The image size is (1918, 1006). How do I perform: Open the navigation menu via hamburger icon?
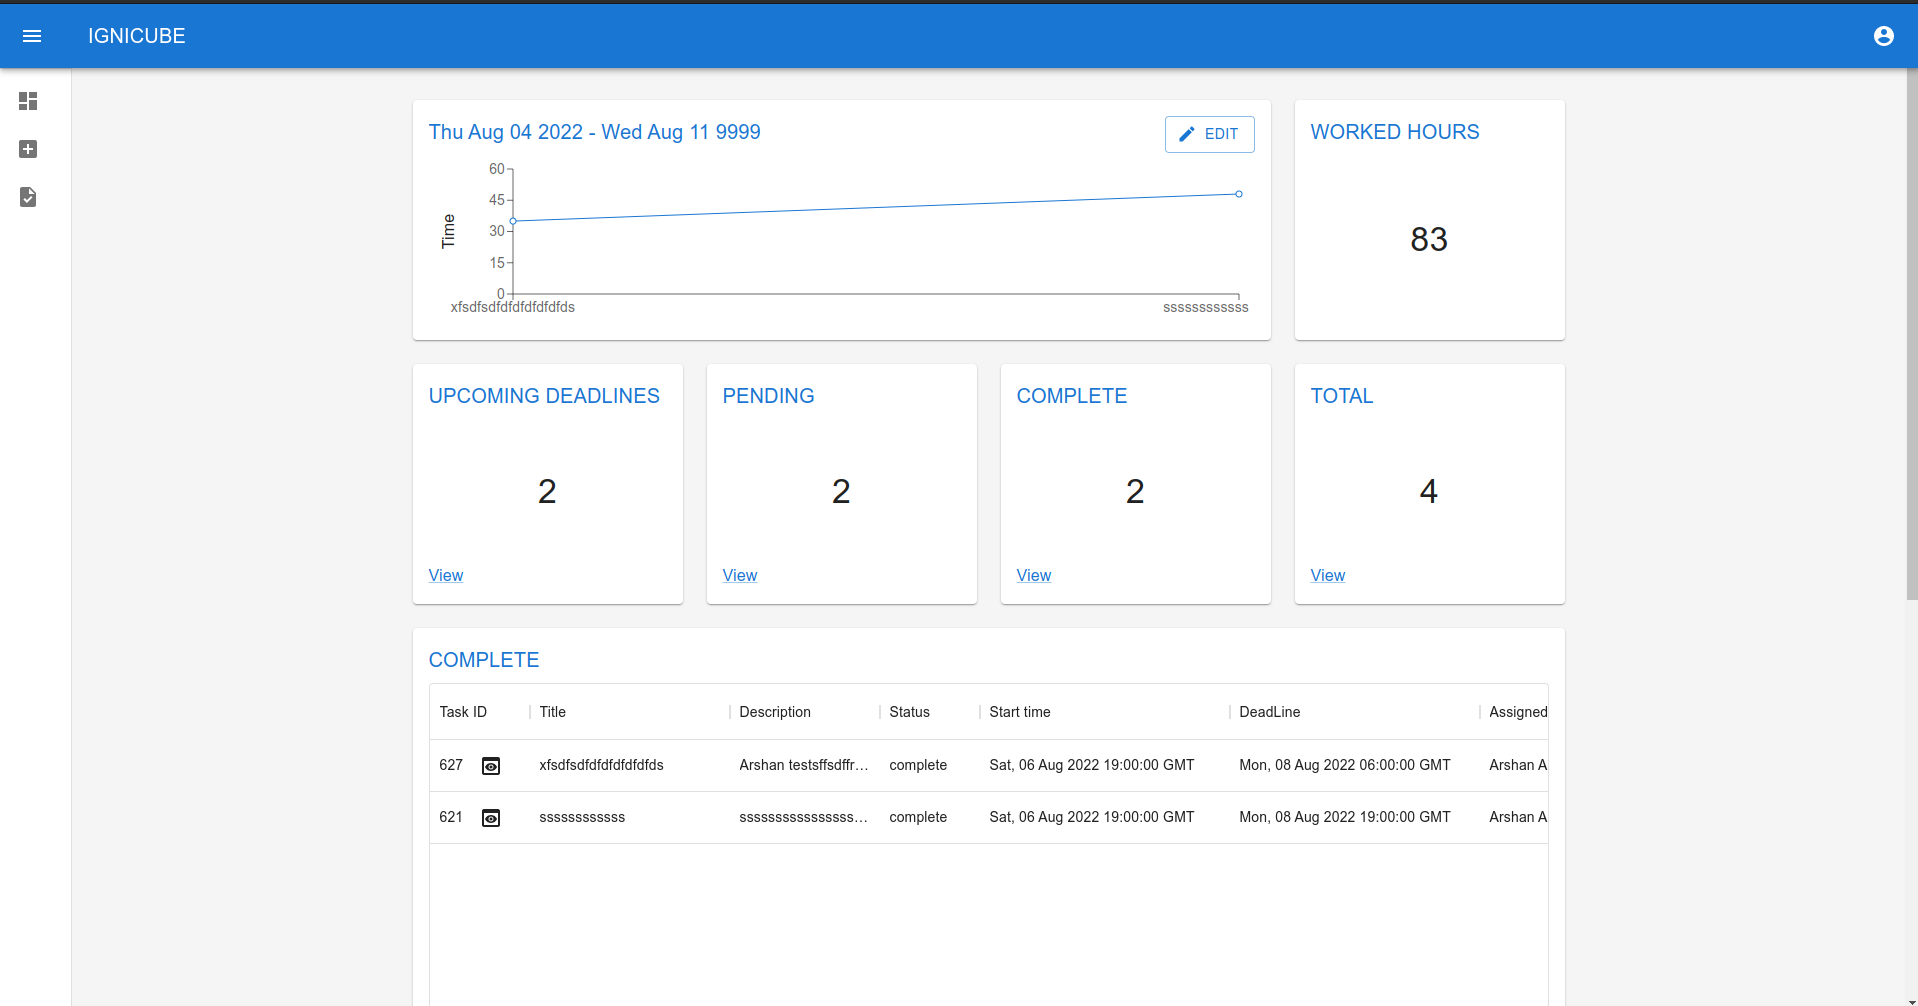point(33,36)
